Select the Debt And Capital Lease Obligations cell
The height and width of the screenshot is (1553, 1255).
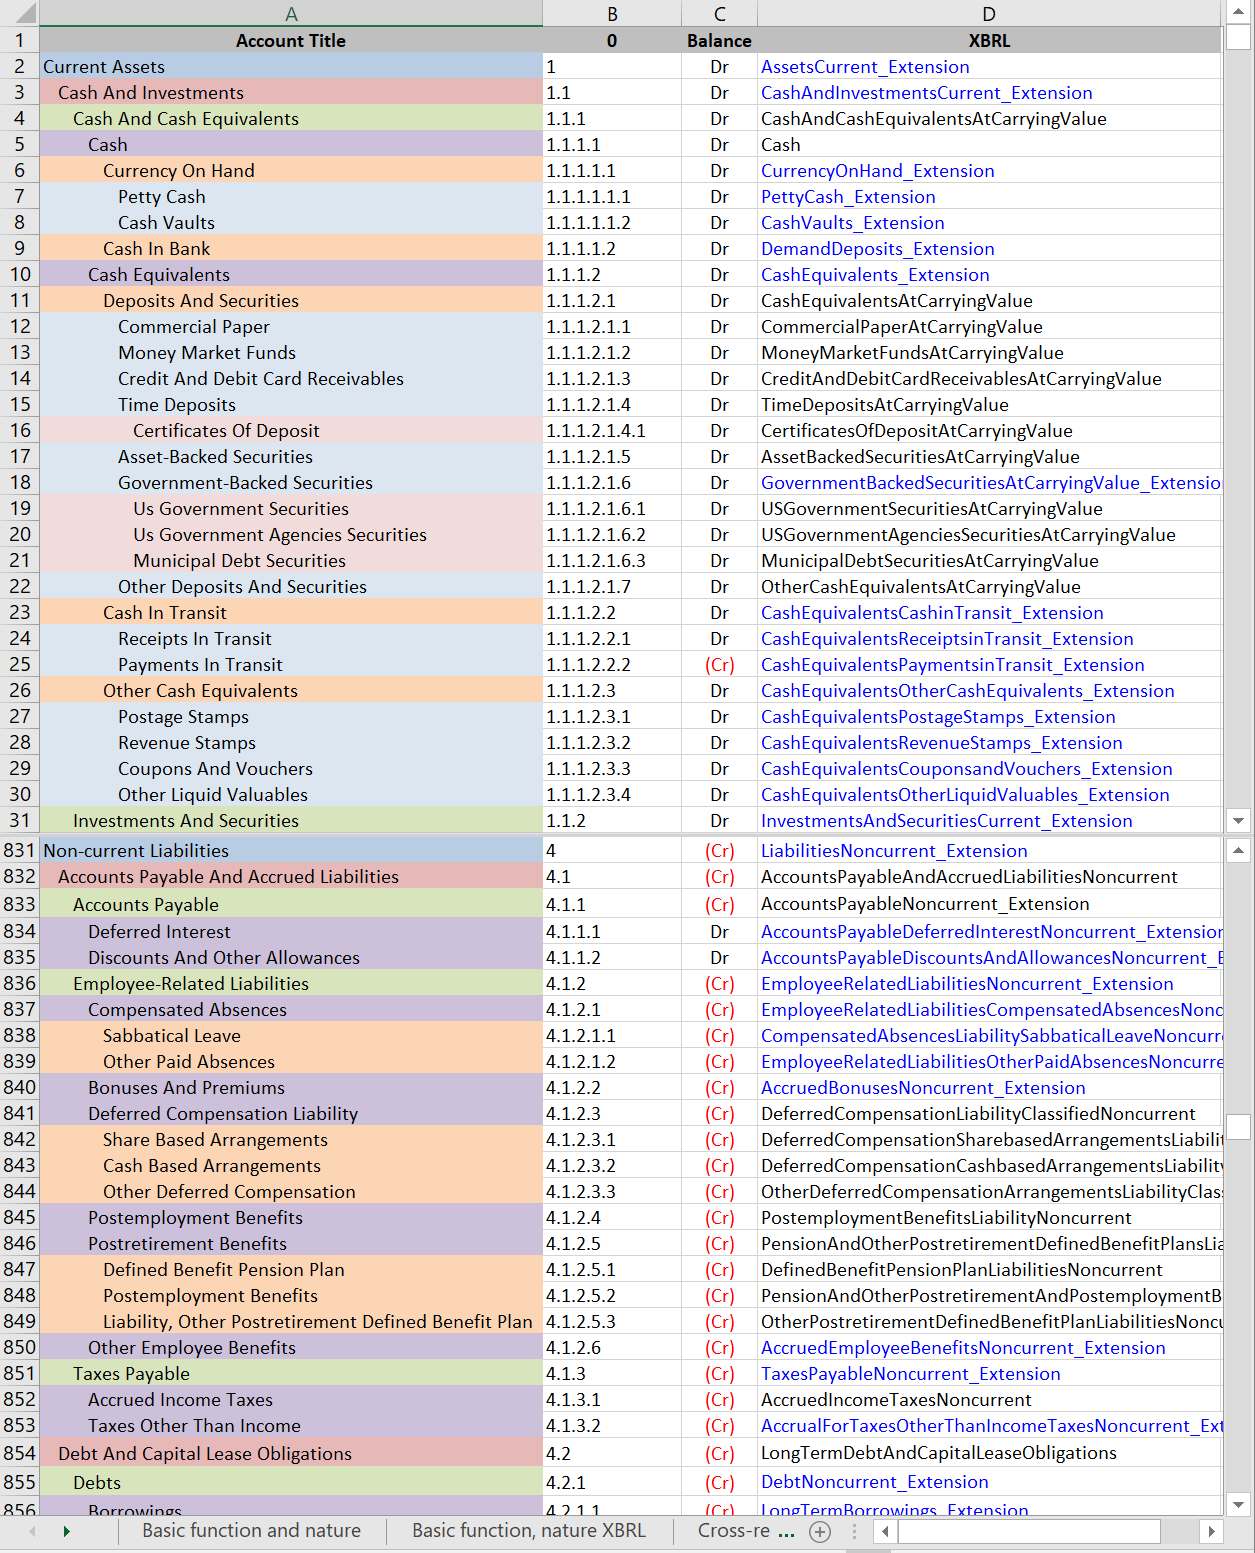tap(291, 1453)
